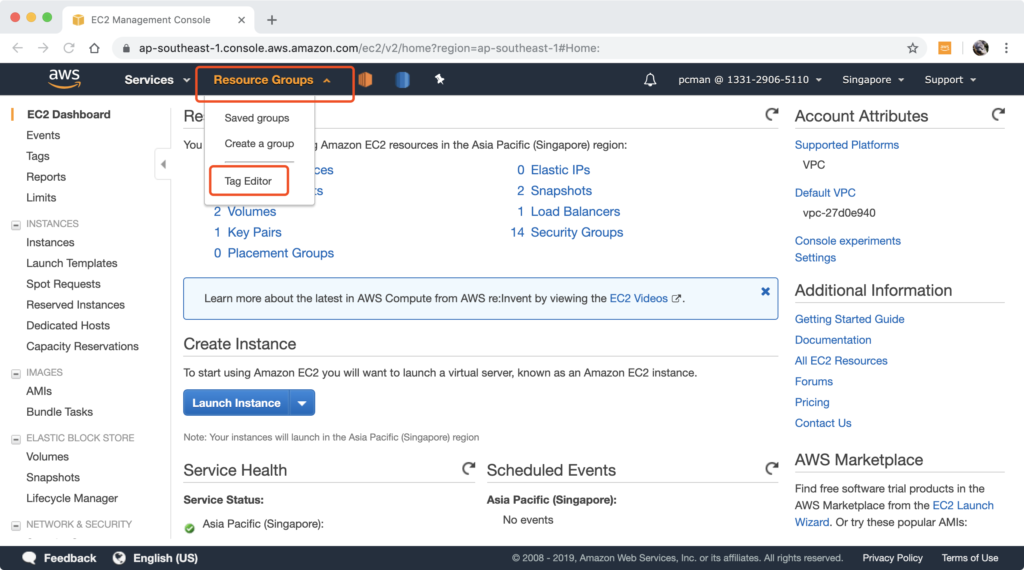Click the AWS logo home icon
Screen dimensions: 1024x570
tap(64, 79)
